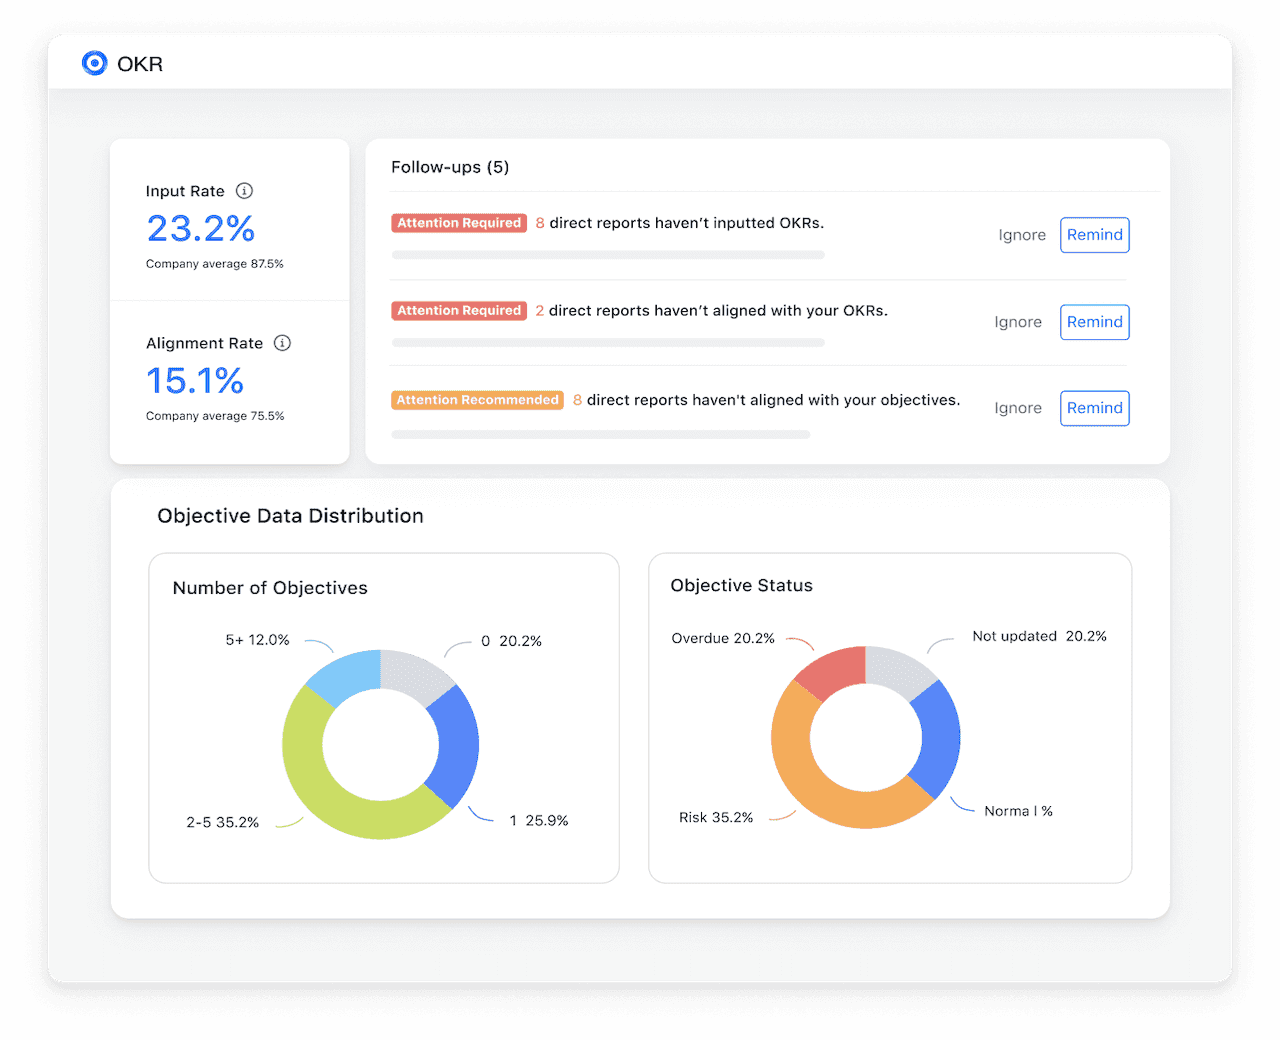The height and width of the screenshot is (1040, 1280).
Task: Ignore the objectives alignment recommendation
Action: 1018,407
